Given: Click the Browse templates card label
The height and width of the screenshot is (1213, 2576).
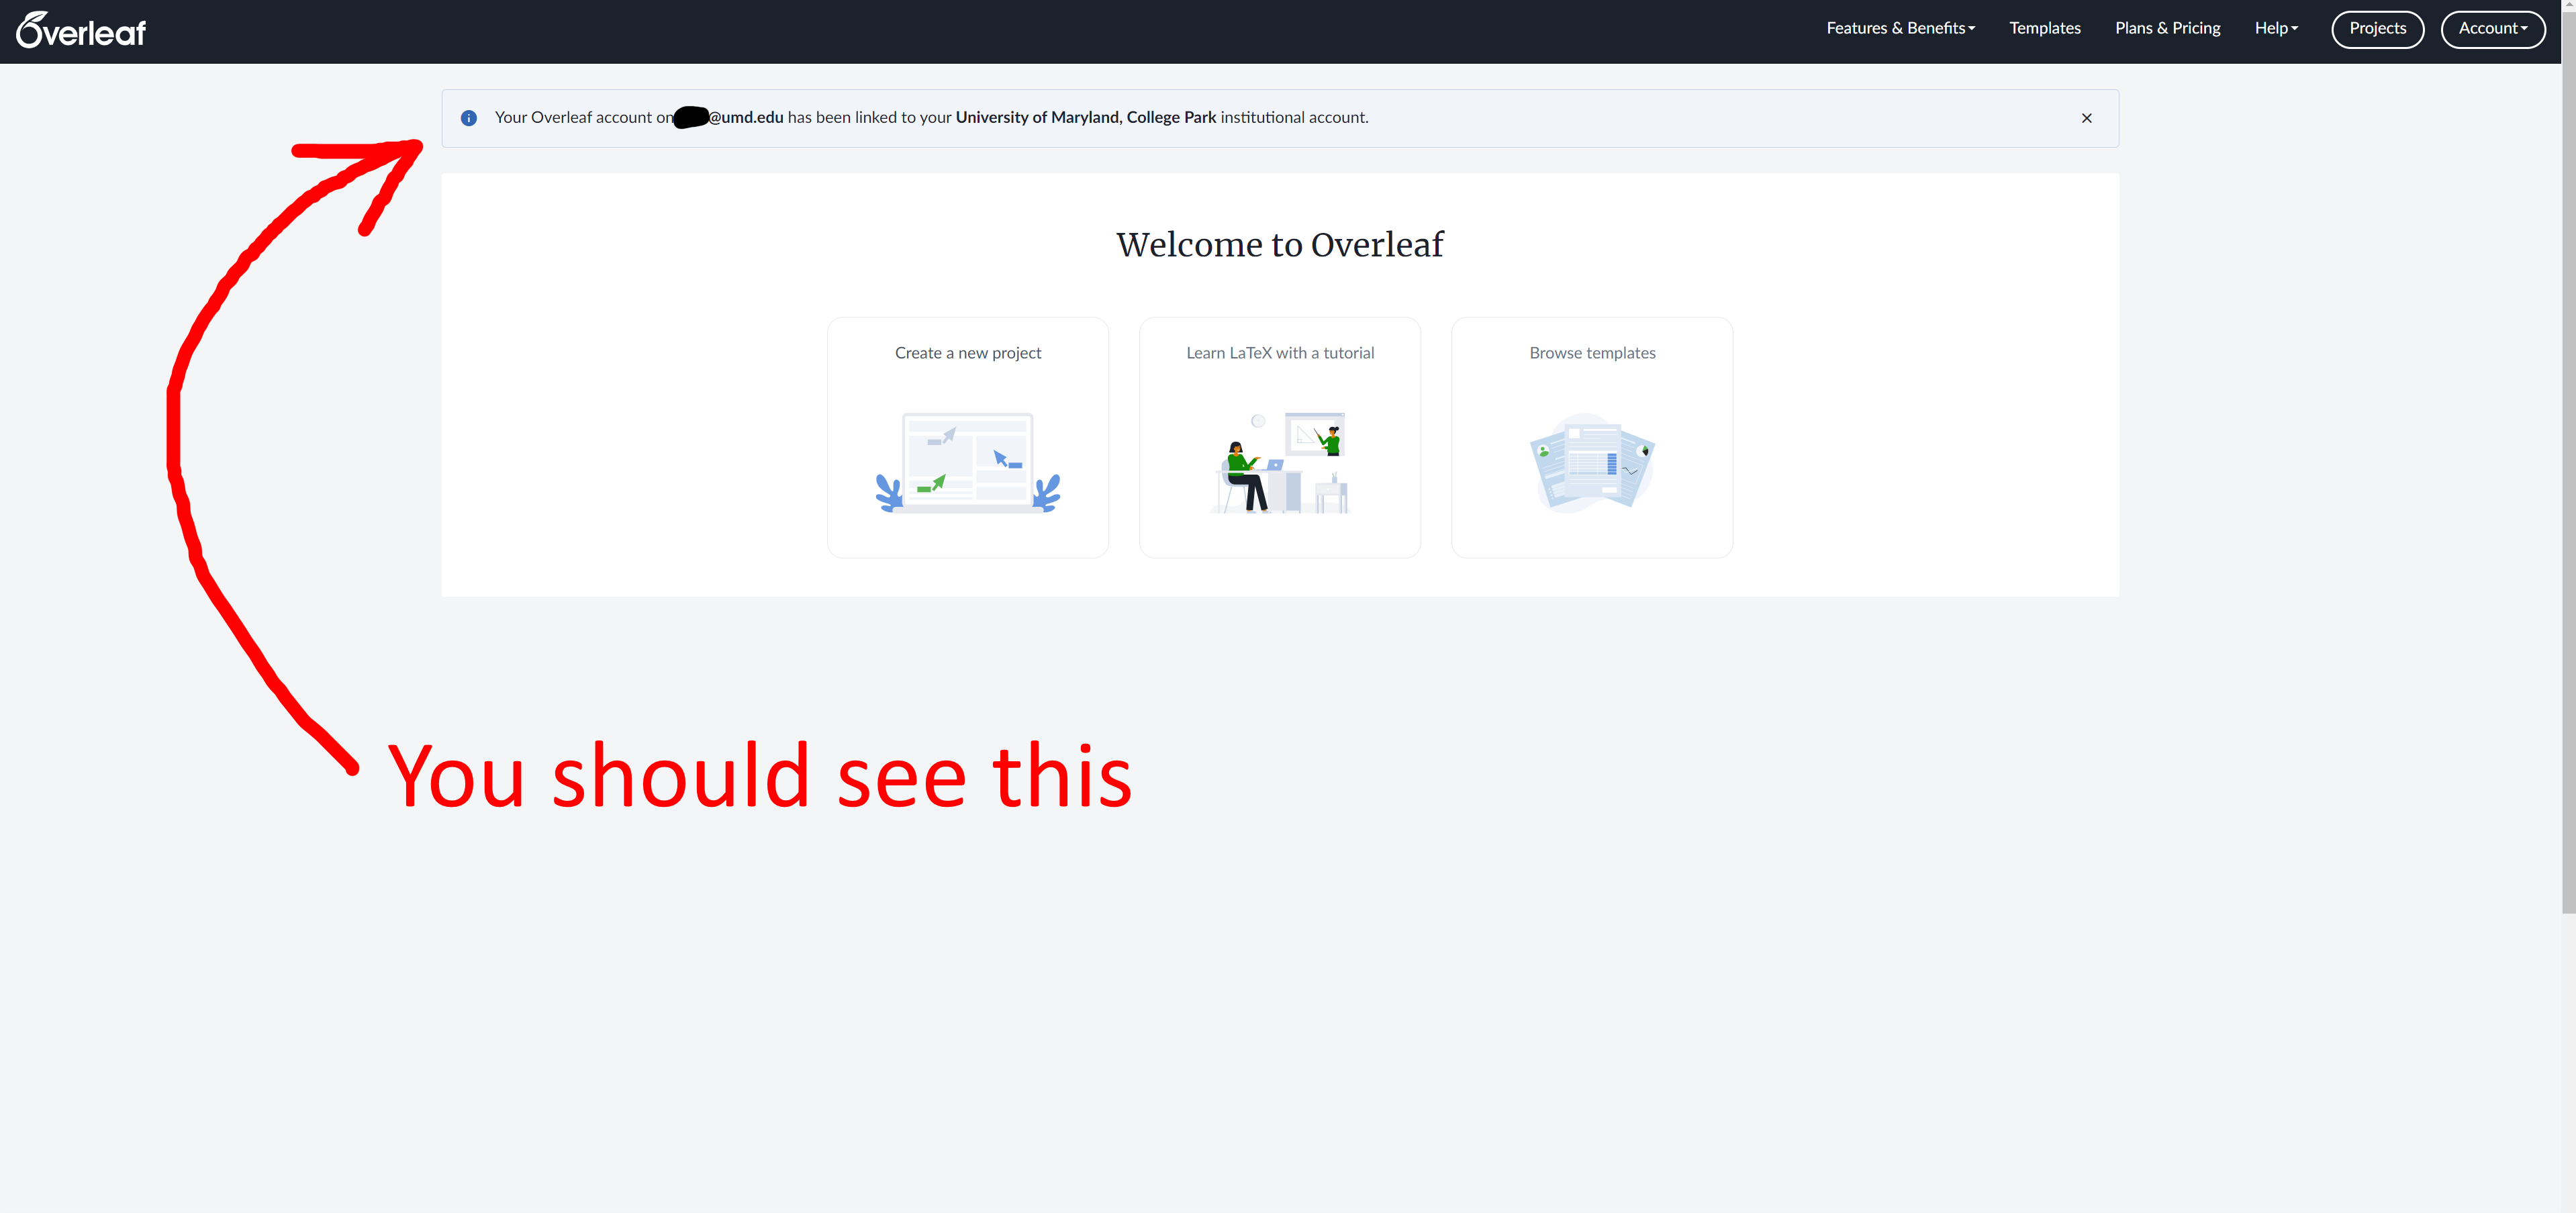Looking at the screenshot, I should pyautogui.click(x=1592, y=353).
